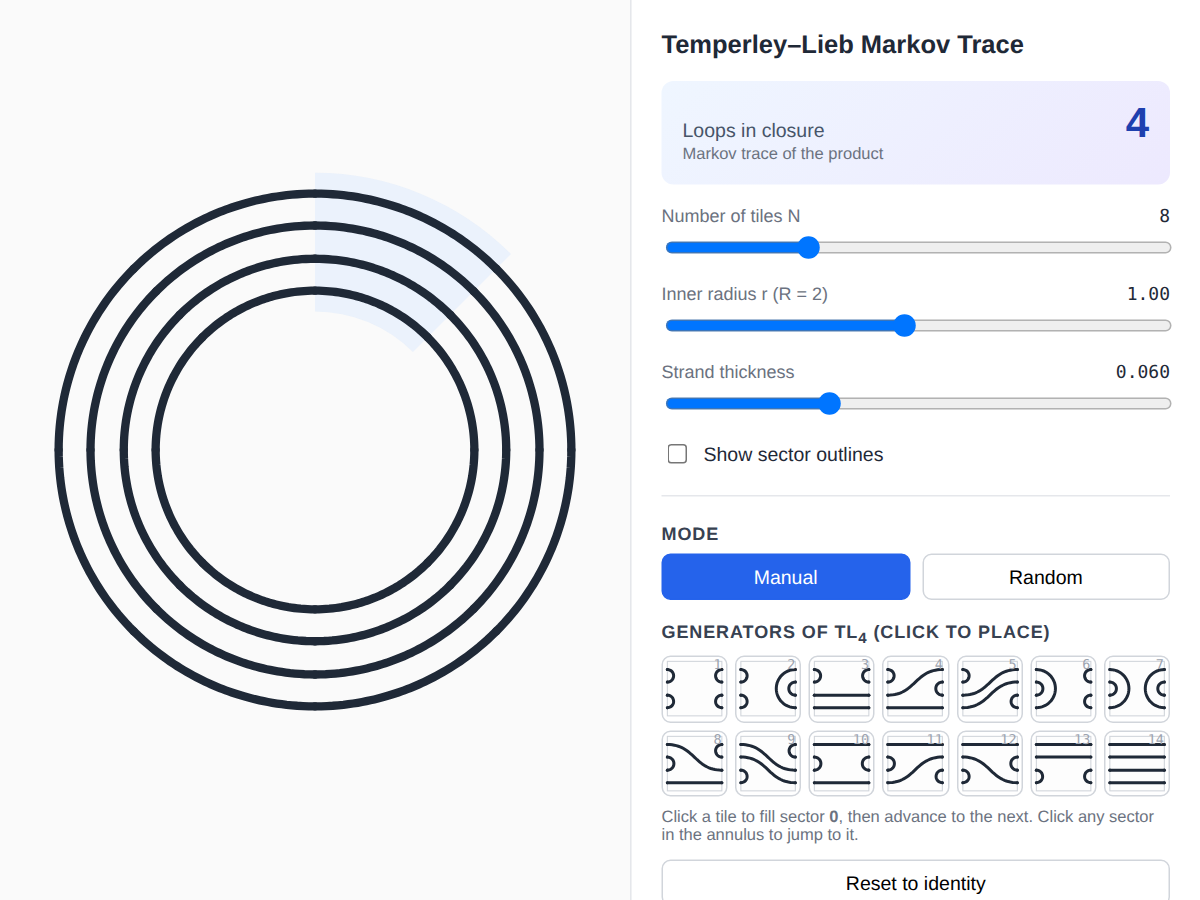Choose generator tile 13
This screenshot has width=1200, height=900.
tap(1063, 764)
